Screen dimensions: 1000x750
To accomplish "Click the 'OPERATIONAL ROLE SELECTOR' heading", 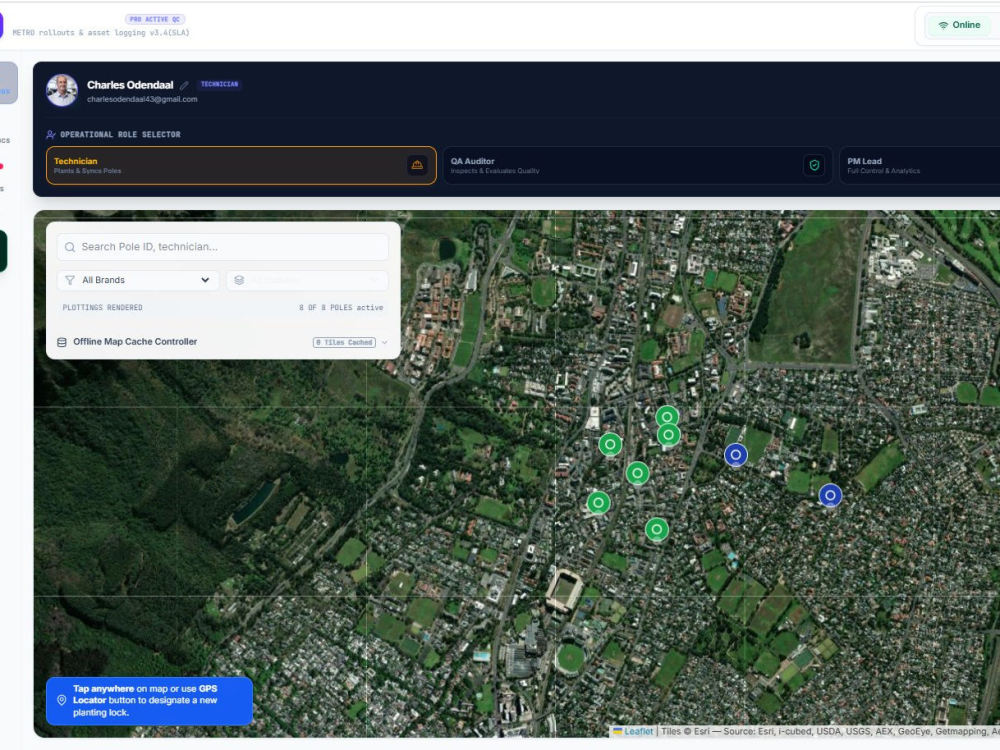I will click(121, 135).
